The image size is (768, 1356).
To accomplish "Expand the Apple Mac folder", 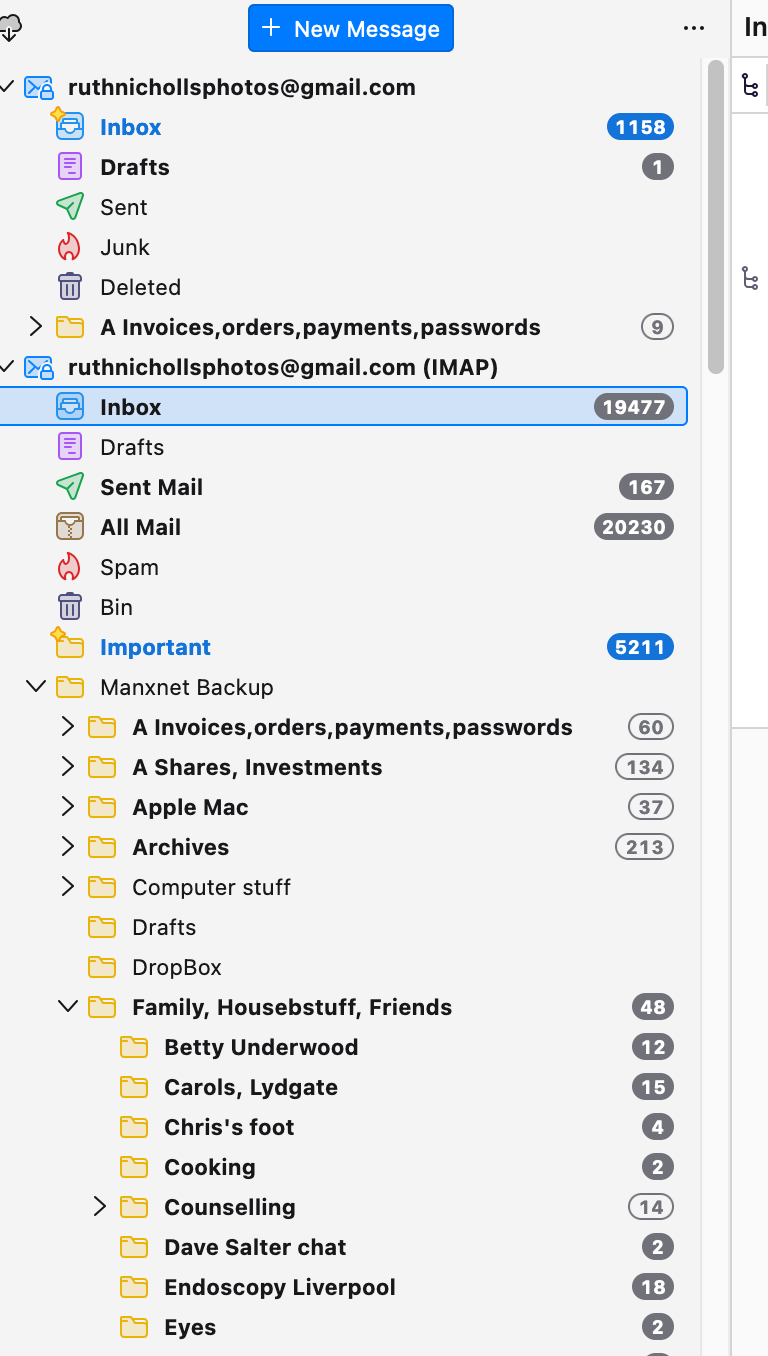I will point(68,807).
